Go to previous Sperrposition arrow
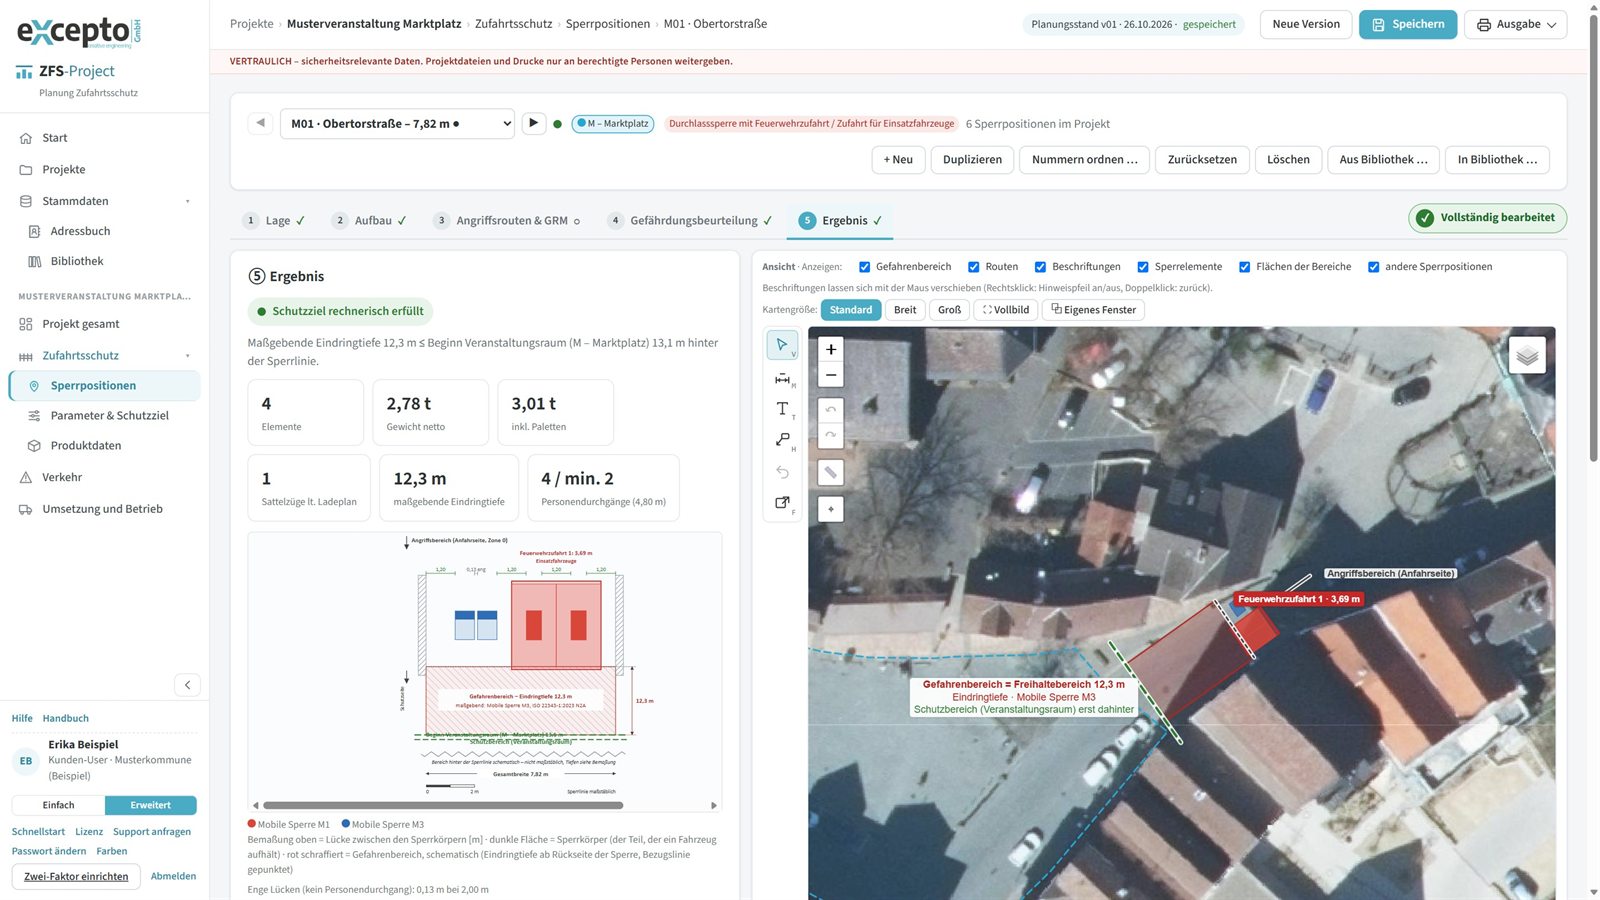This screenshot has height=900, width=1600. click(260, 123)
